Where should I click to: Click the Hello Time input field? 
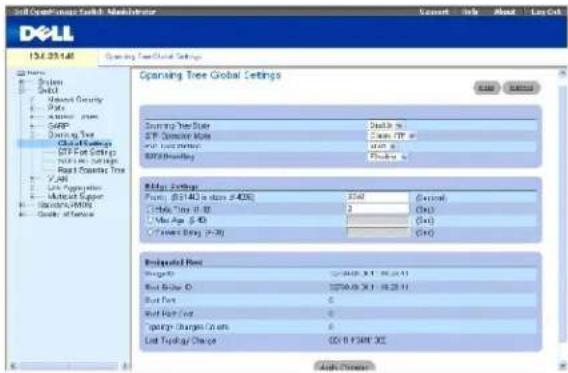coord(377,209)
